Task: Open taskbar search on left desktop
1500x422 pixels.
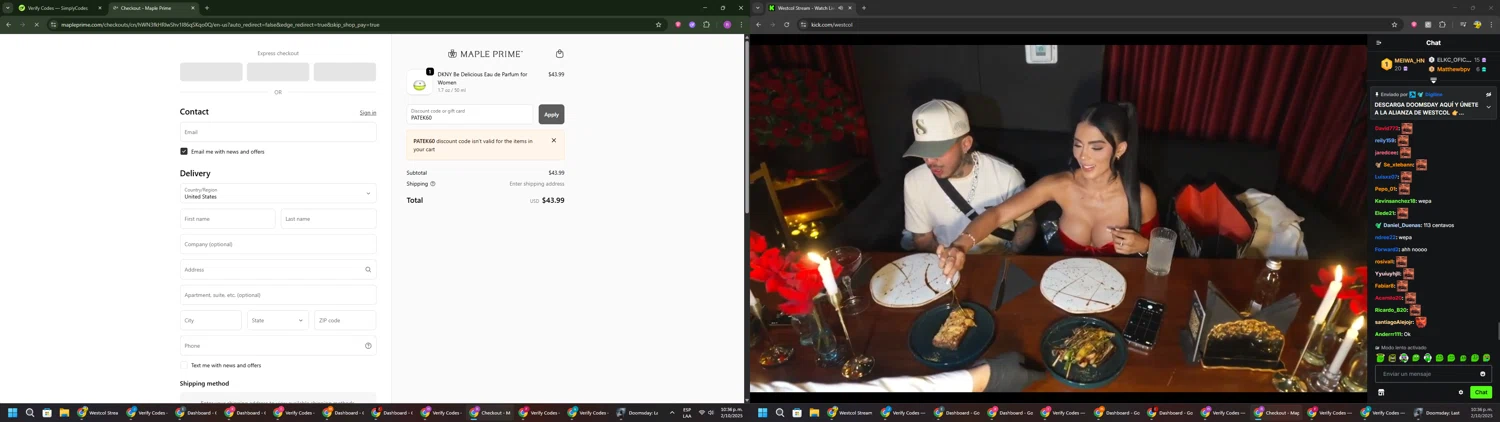Action: (x=30, y=413)
